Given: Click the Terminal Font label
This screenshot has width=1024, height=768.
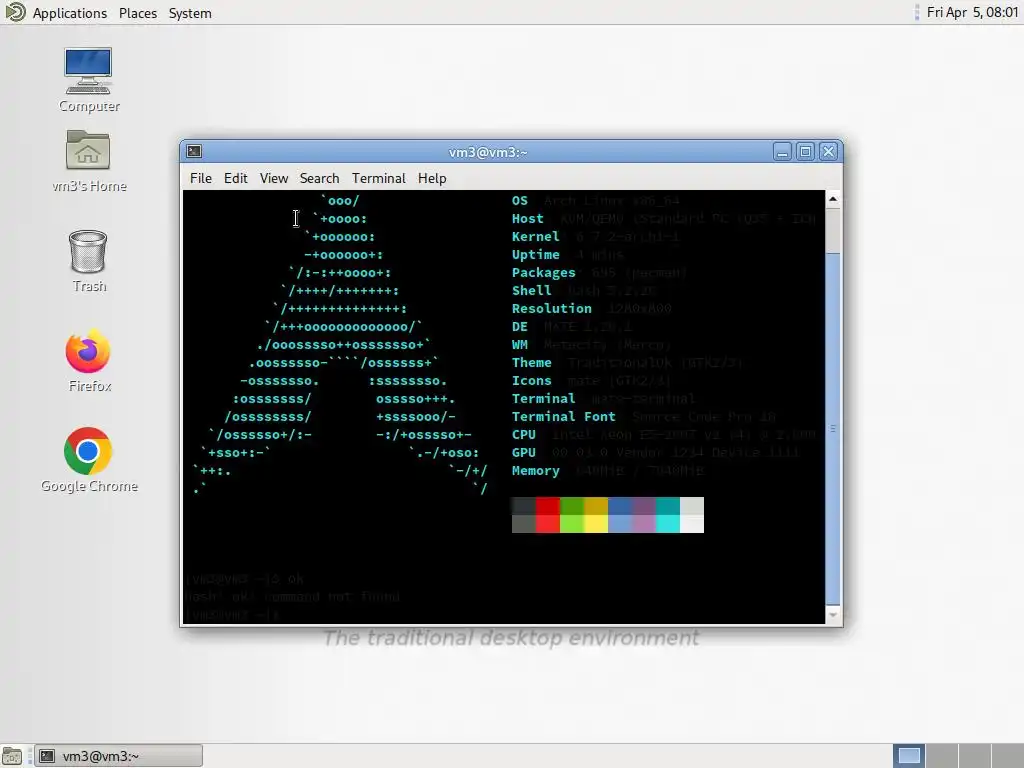Looking at the screenshot, I should (564, 417).
